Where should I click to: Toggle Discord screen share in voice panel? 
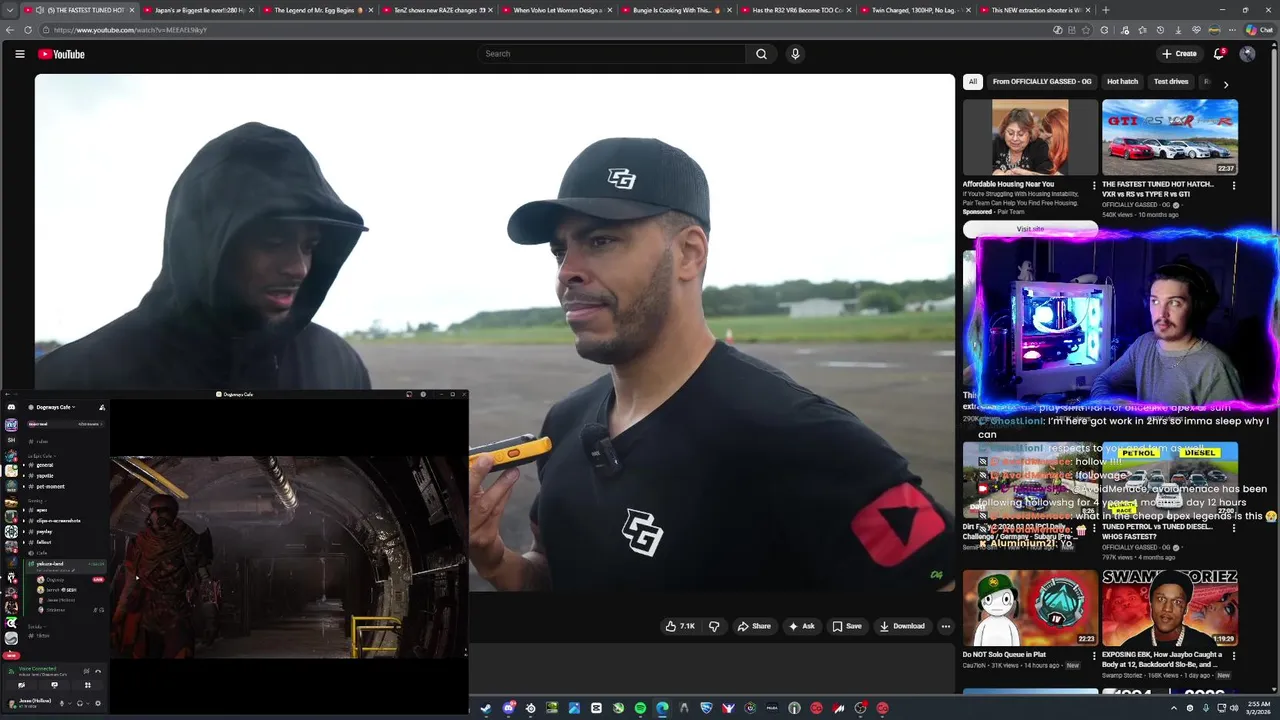click(55, 685)
